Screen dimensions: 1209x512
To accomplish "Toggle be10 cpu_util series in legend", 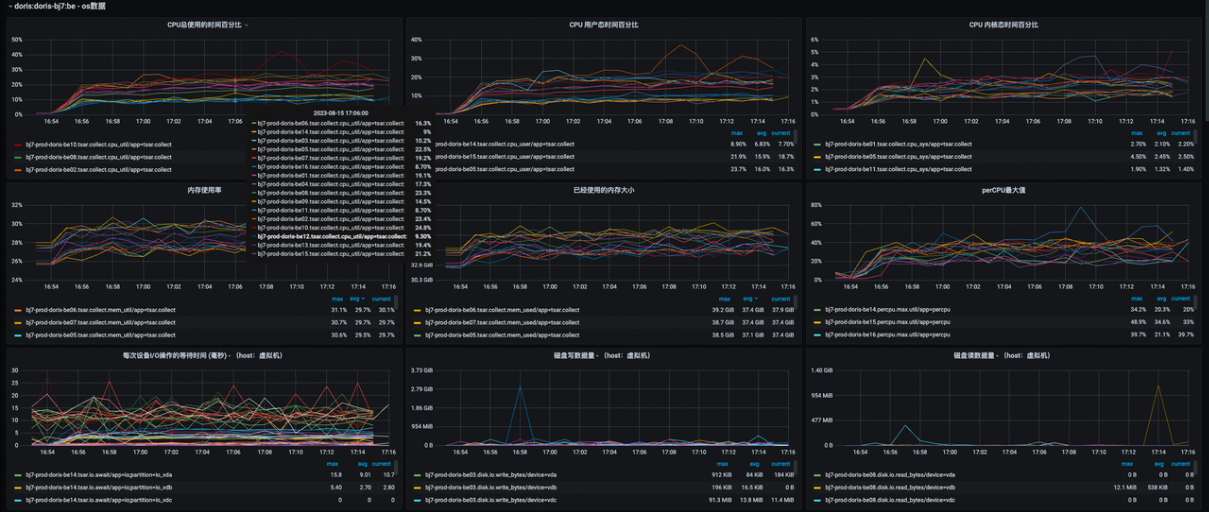I will pyautogui.click(x=98, y=144).
